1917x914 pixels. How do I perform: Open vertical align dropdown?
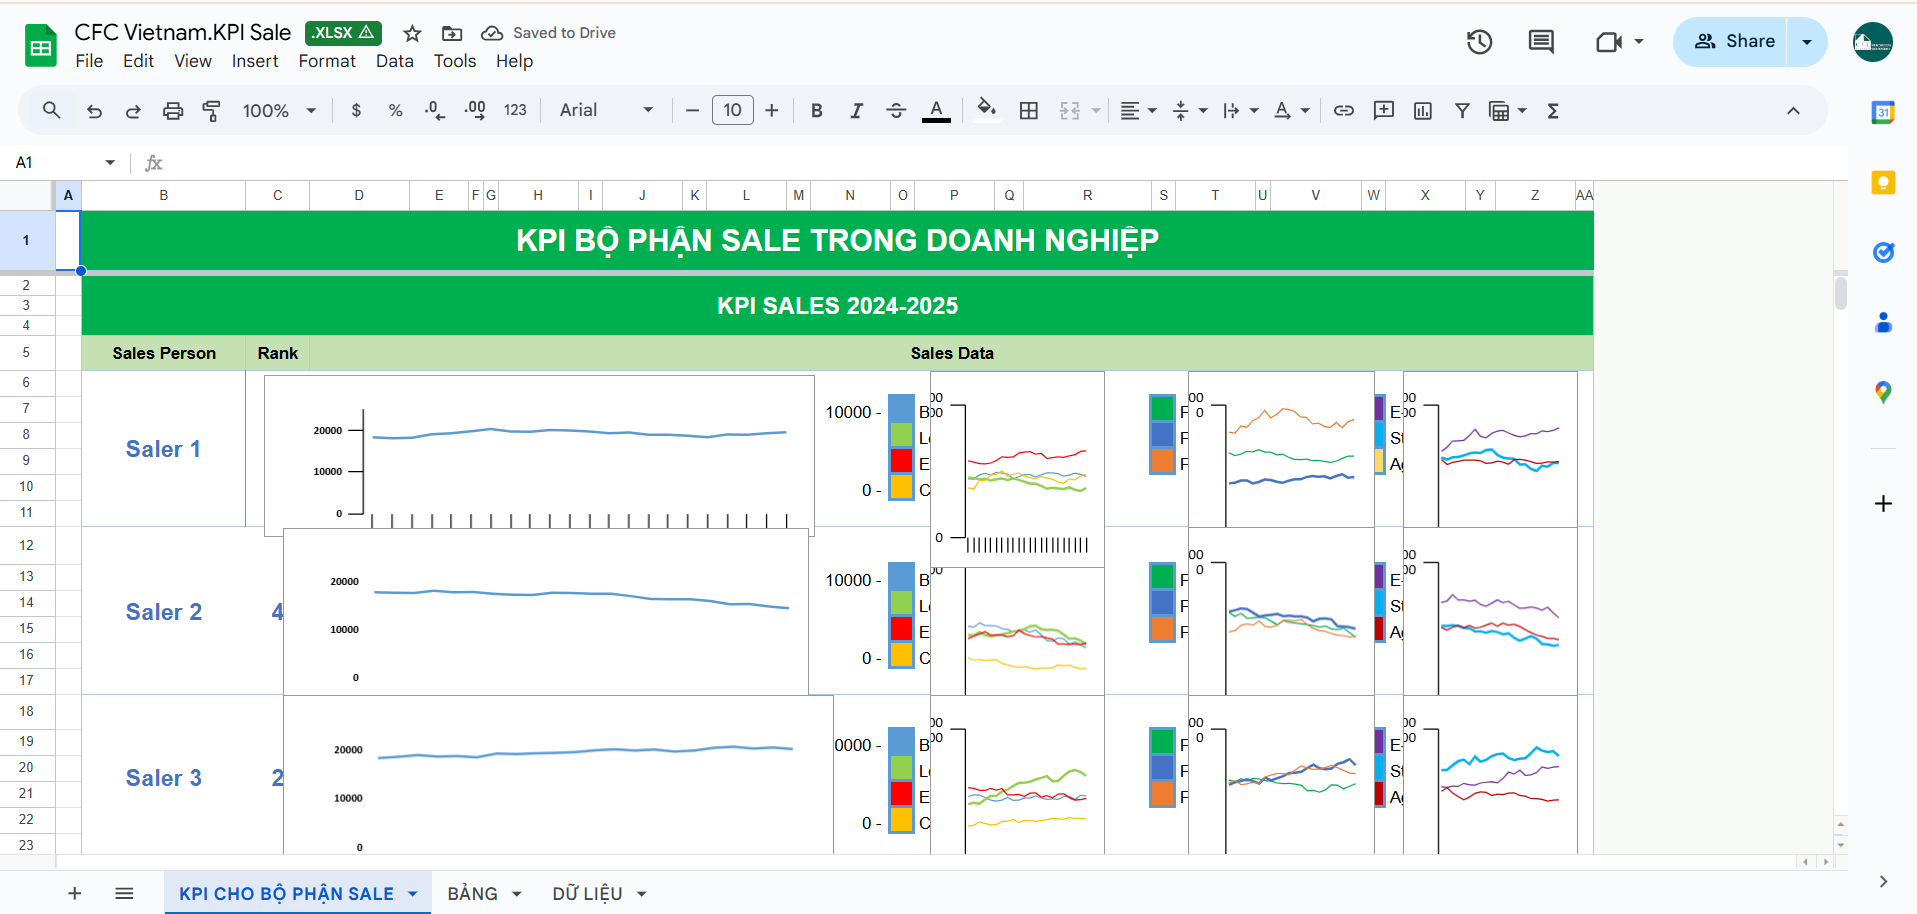[1189, 110]
